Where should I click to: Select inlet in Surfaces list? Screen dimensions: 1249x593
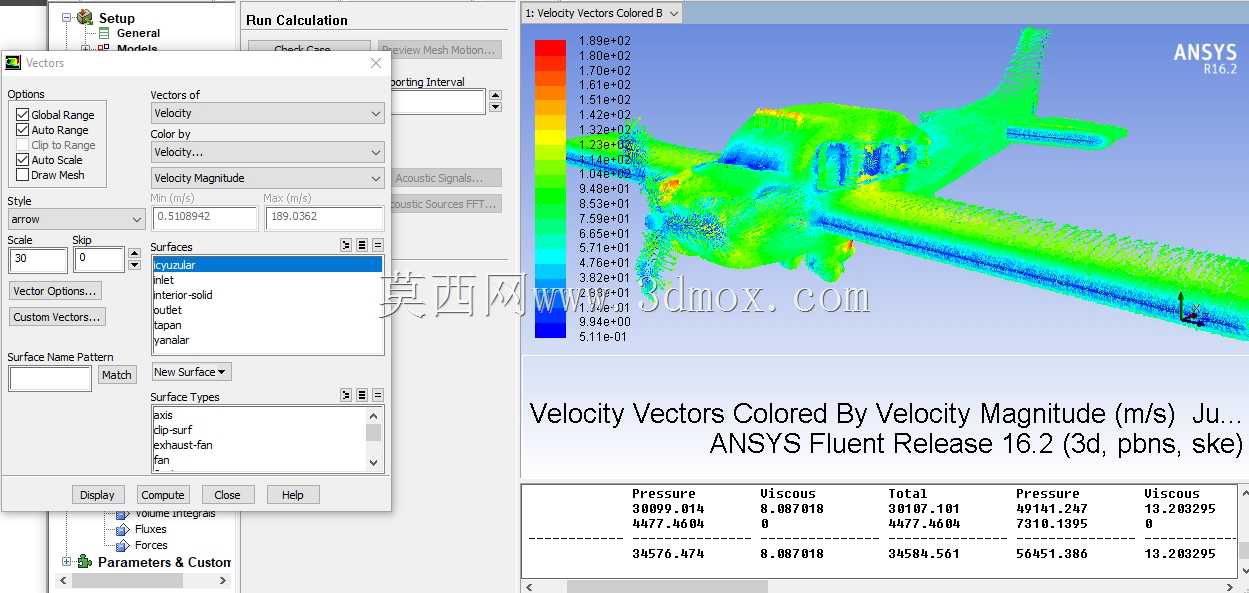click(x=267, y=280)
